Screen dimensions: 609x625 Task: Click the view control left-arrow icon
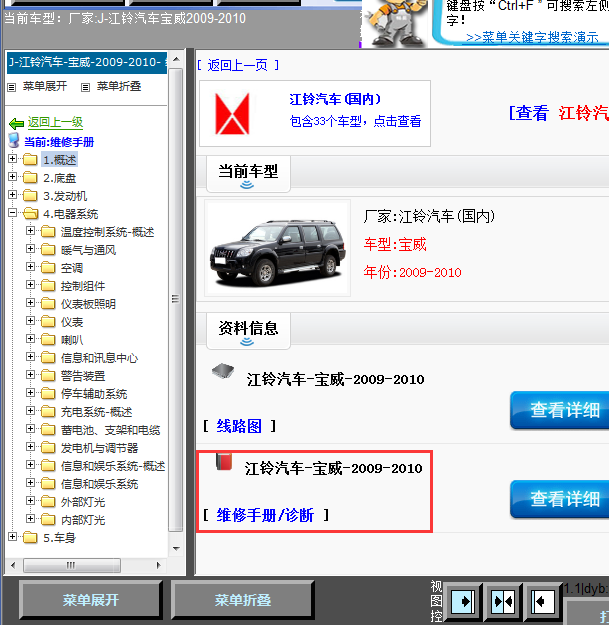pos(543,601)
